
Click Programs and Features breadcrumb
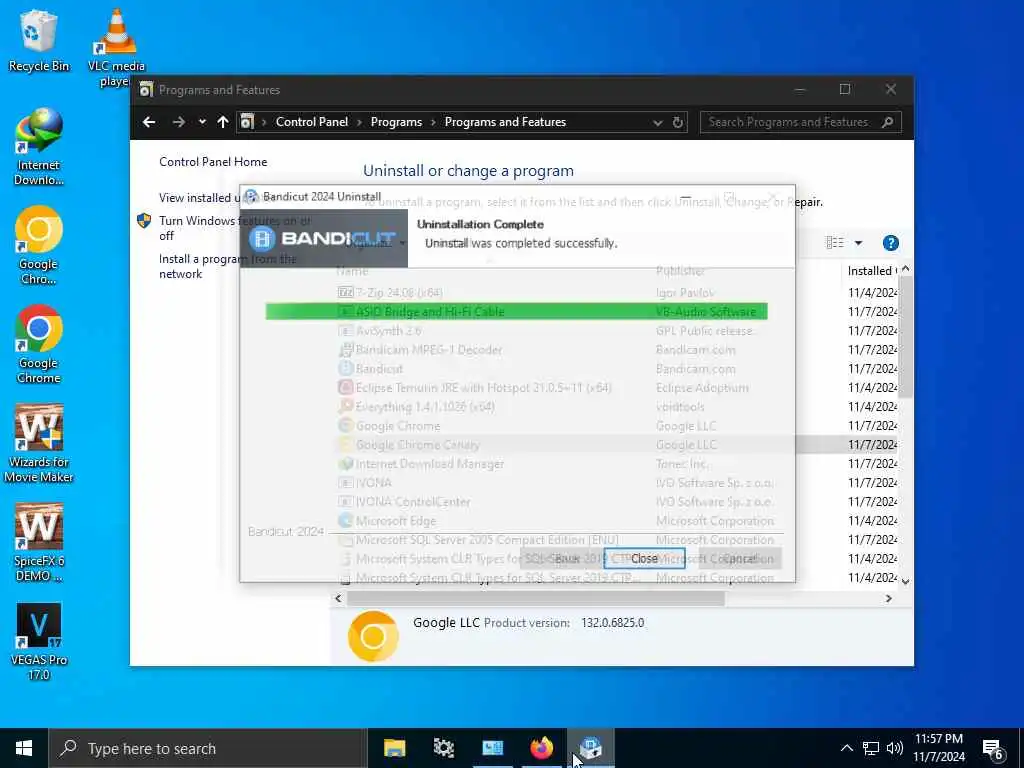(505, 122)
